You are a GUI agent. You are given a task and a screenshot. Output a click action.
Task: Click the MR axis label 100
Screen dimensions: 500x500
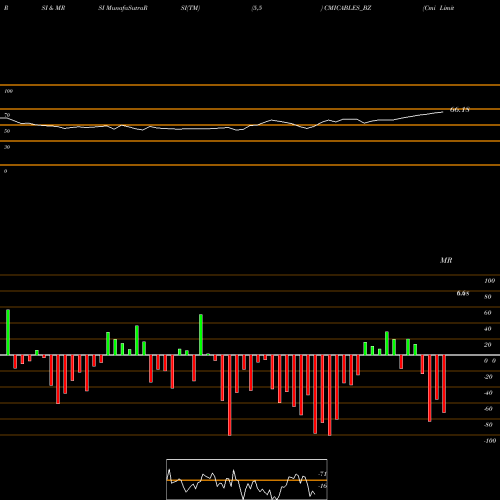coord(489,281)
